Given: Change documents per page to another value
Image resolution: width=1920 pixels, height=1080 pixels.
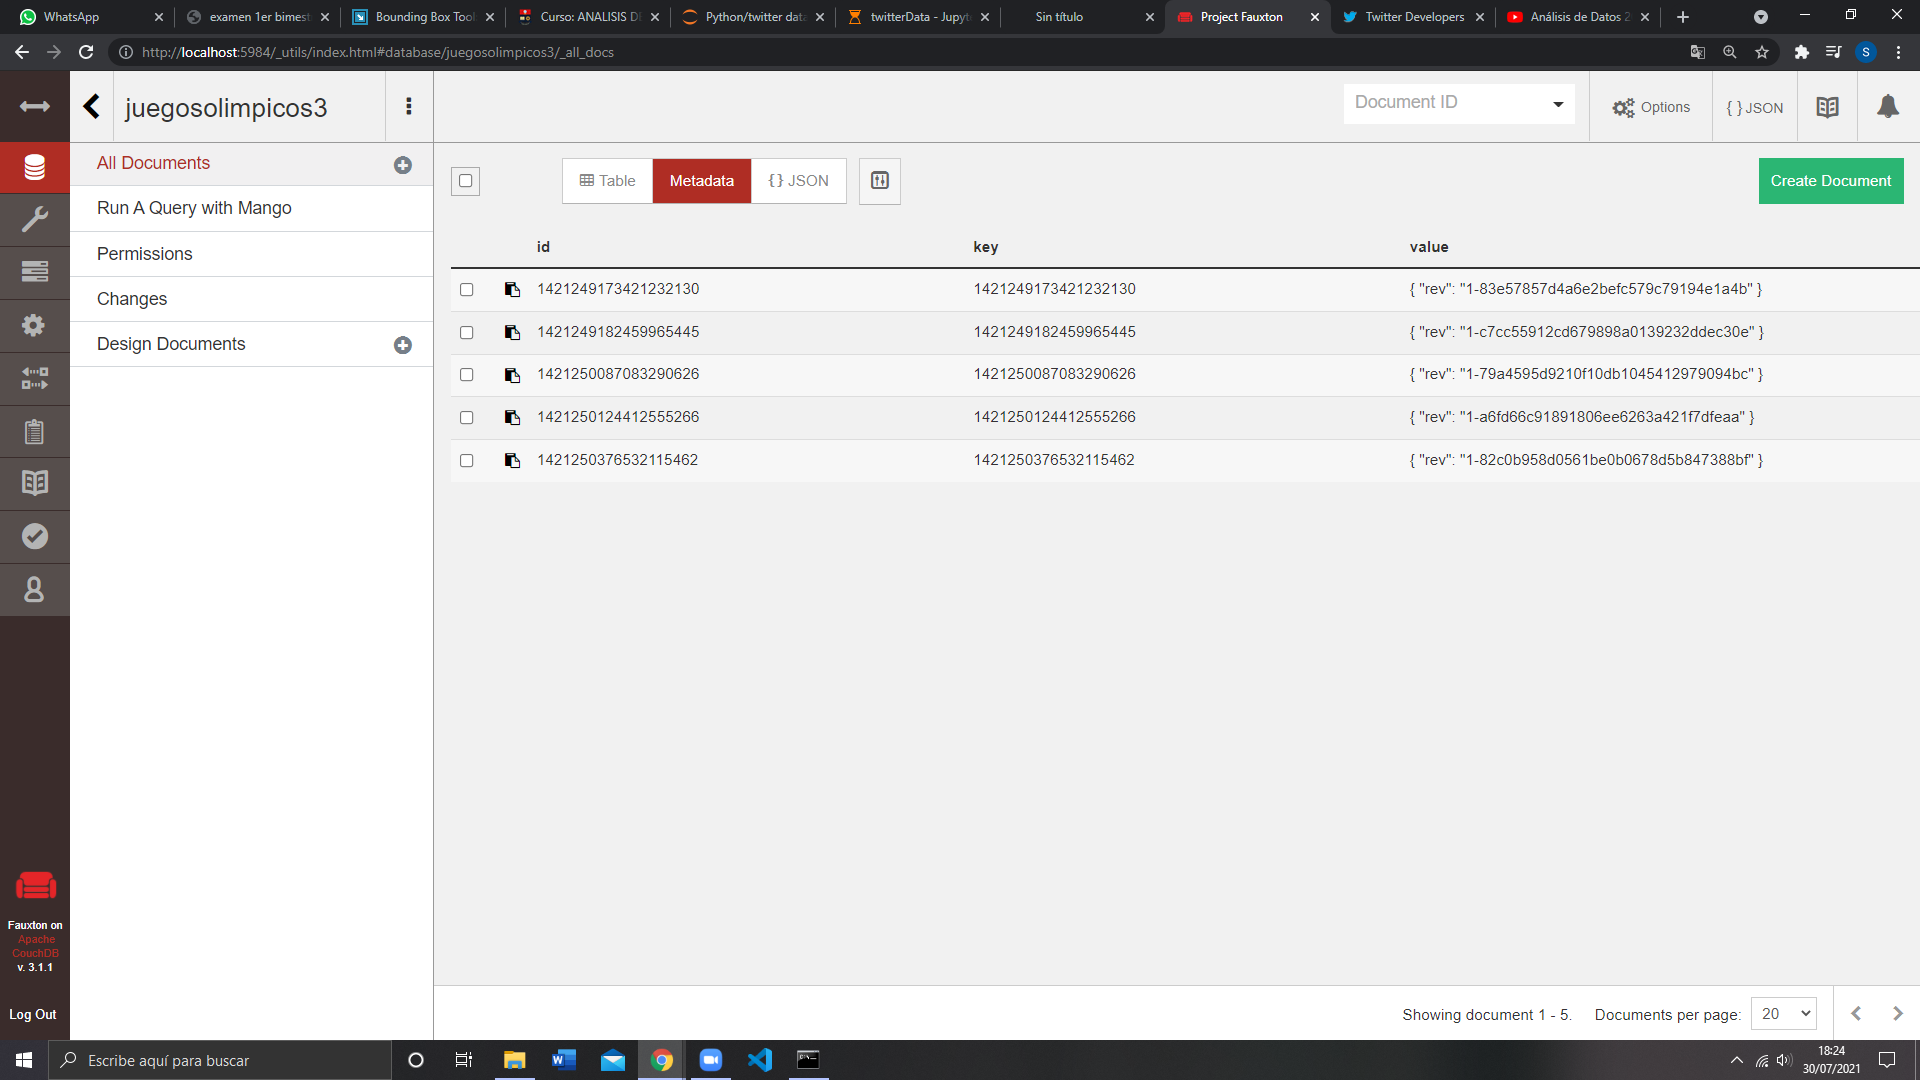Looking at the screenshot, I should [x=1783, y=1013].
